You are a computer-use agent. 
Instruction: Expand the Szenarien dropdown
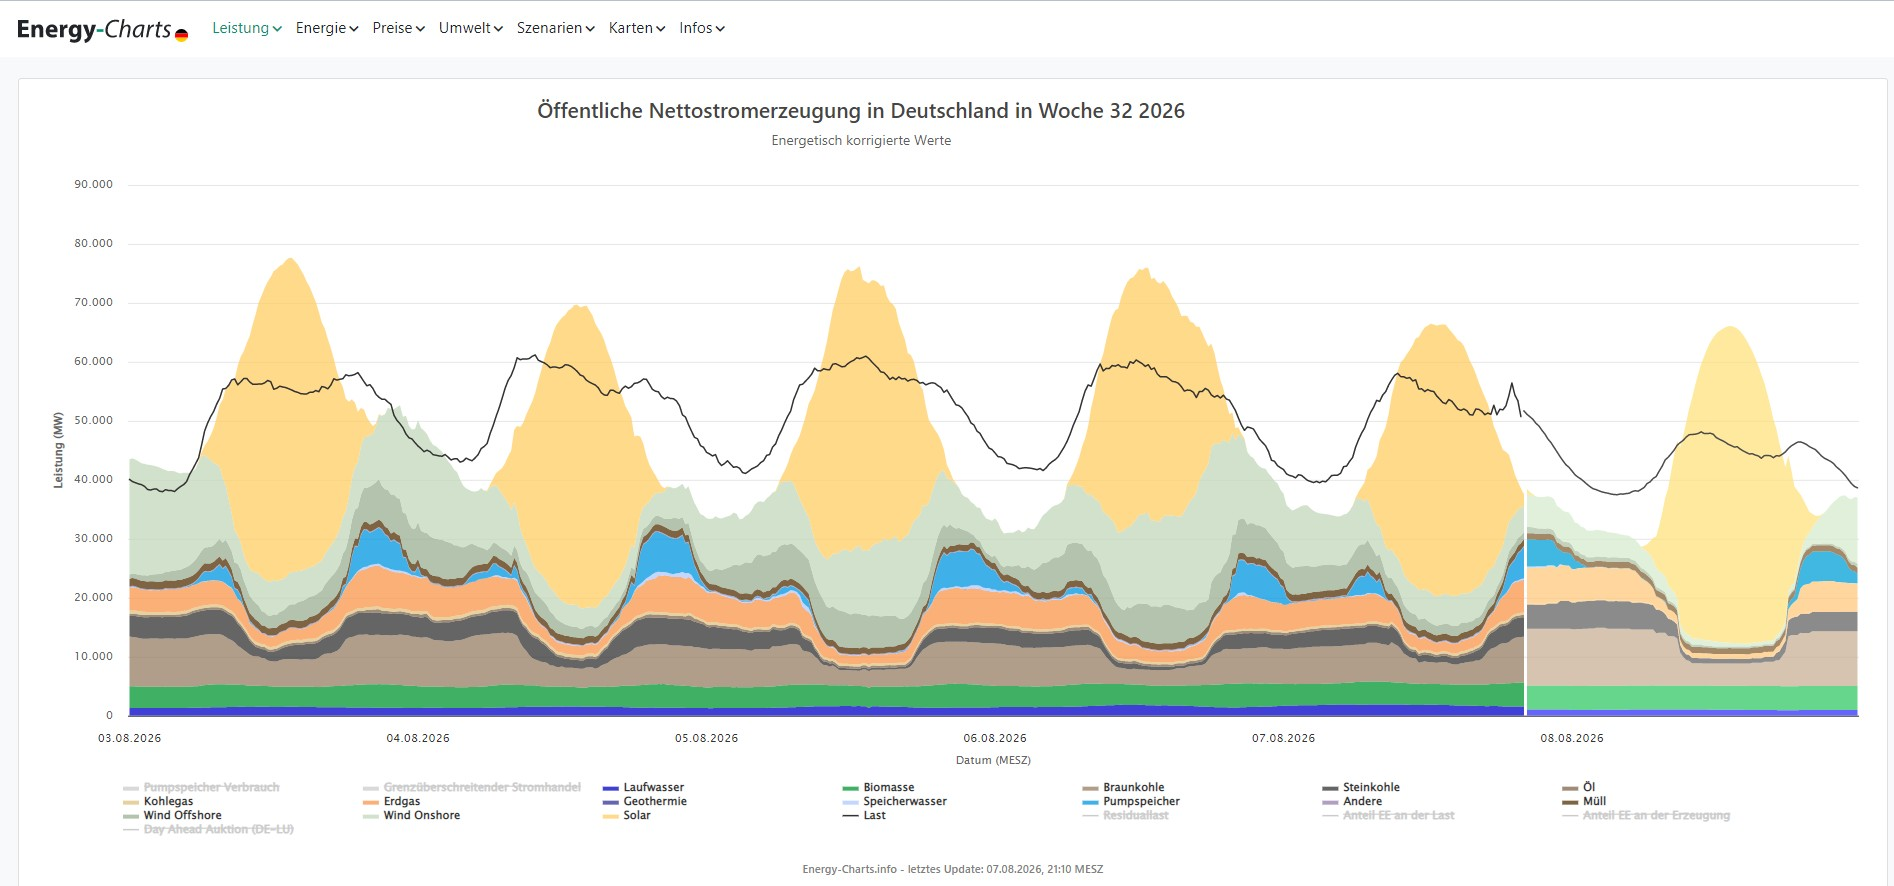click(556, 28)
